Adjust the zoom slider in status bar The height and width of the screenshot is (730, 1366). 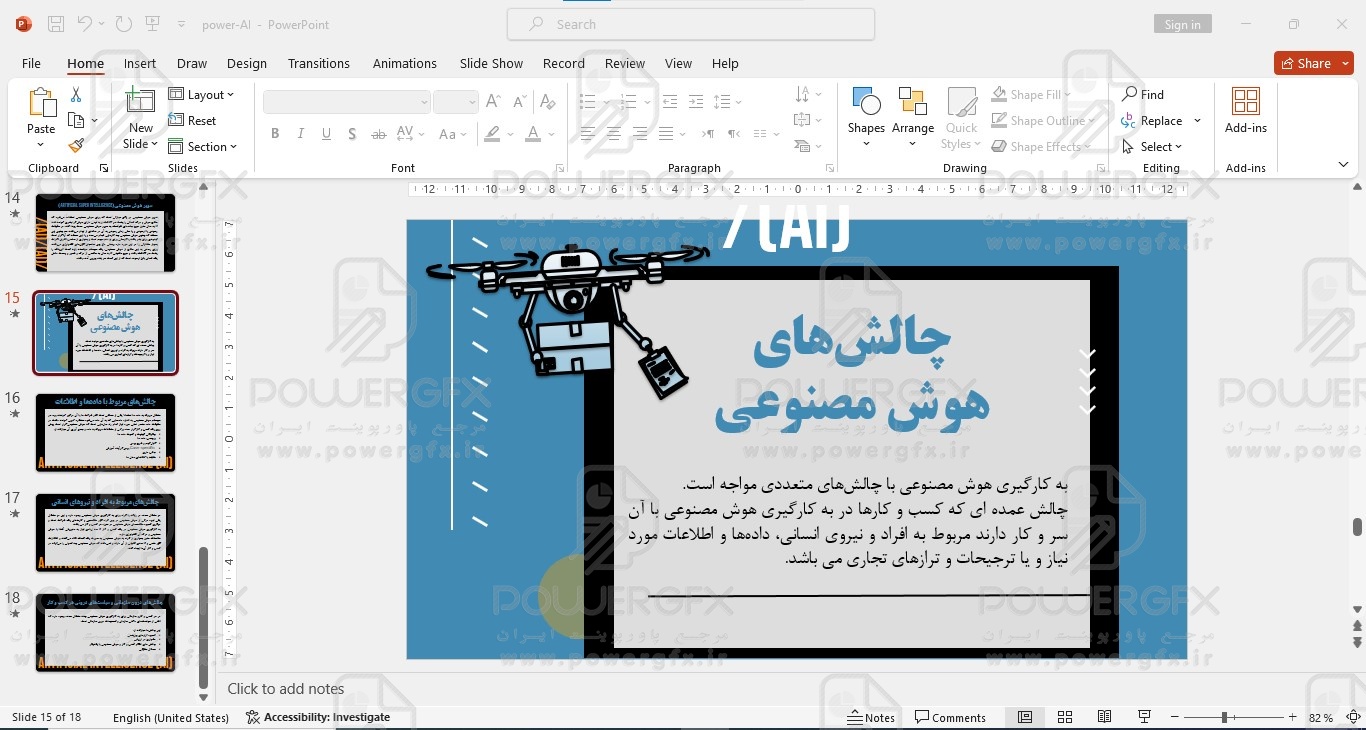point(1224,717)
